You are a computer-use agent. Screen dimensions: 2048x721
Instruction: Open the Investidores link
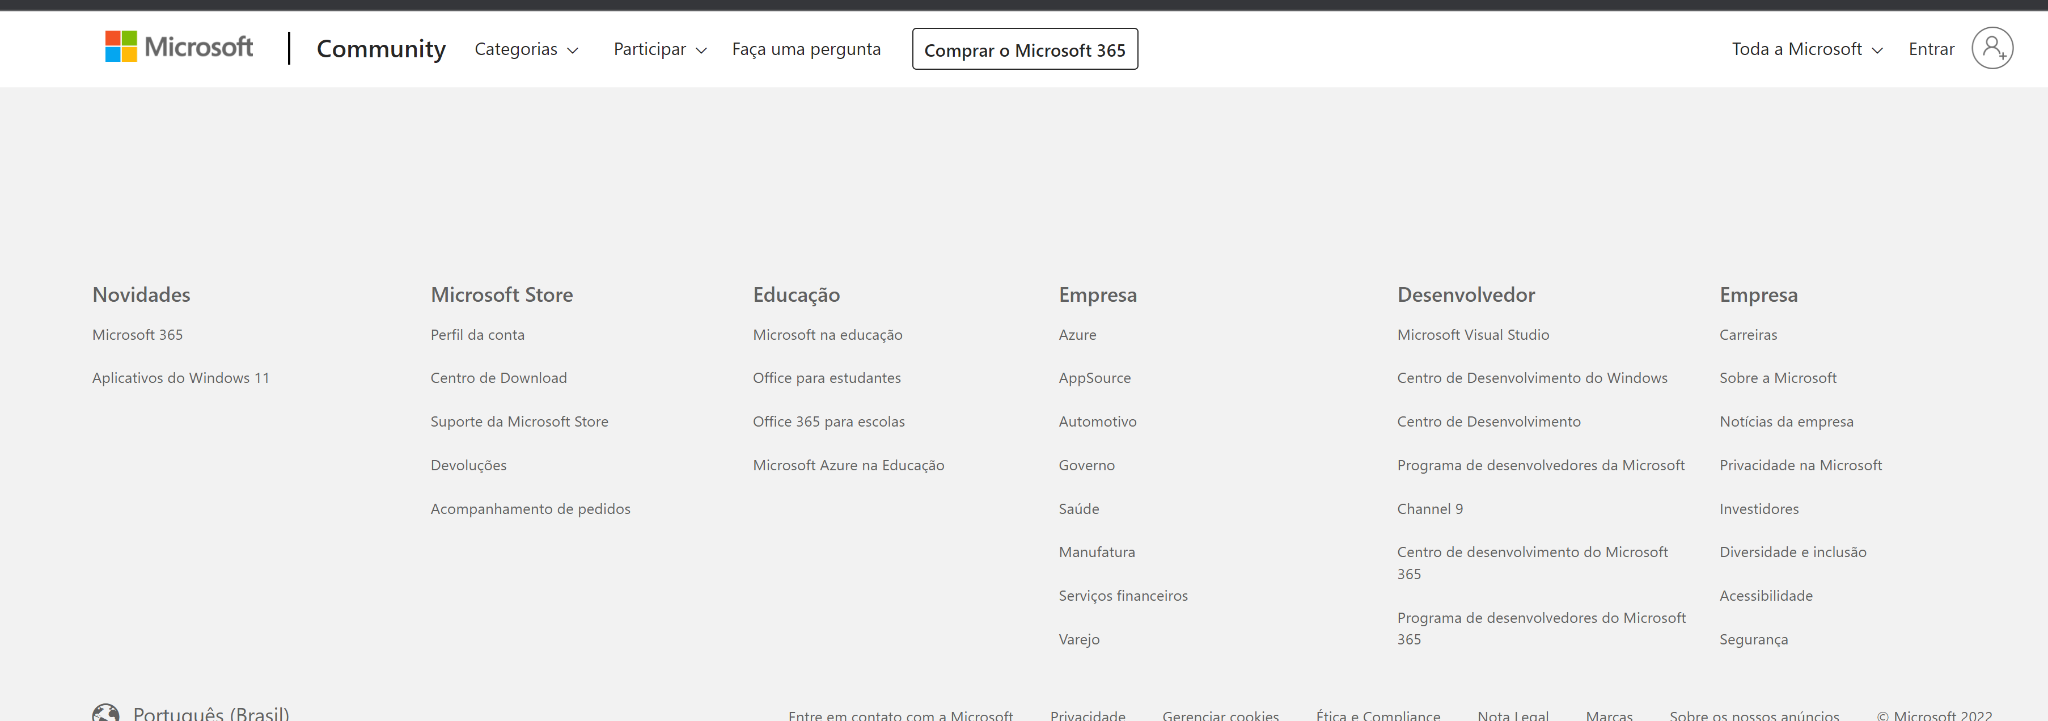(1759, 509)
